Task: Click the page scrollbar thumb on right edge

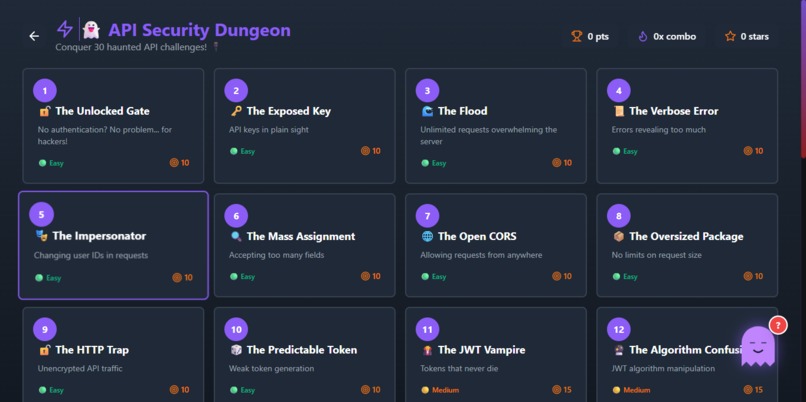Action: pos(803,77)
